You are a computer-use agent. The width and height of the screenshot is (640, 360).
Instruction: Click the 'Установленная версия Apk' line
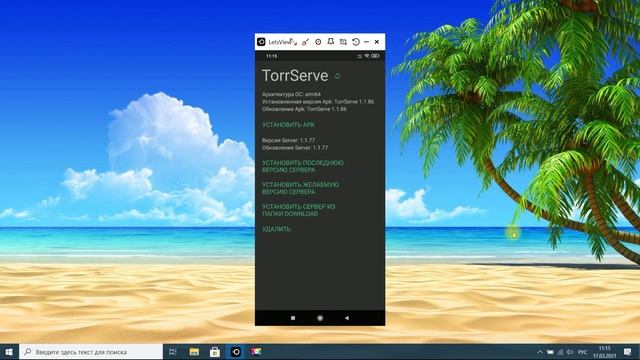[318, 102]
